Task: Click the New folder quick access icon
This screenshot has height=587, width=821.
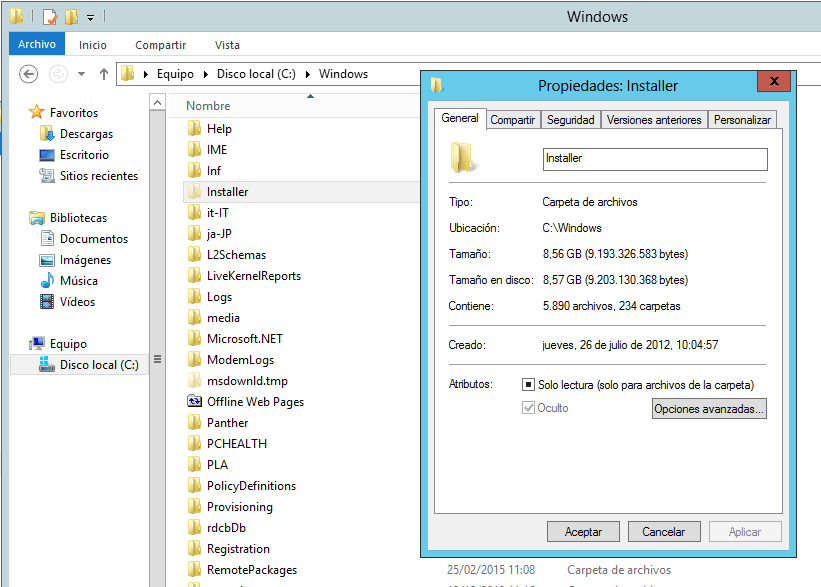Action: click(x=71, y=17)
